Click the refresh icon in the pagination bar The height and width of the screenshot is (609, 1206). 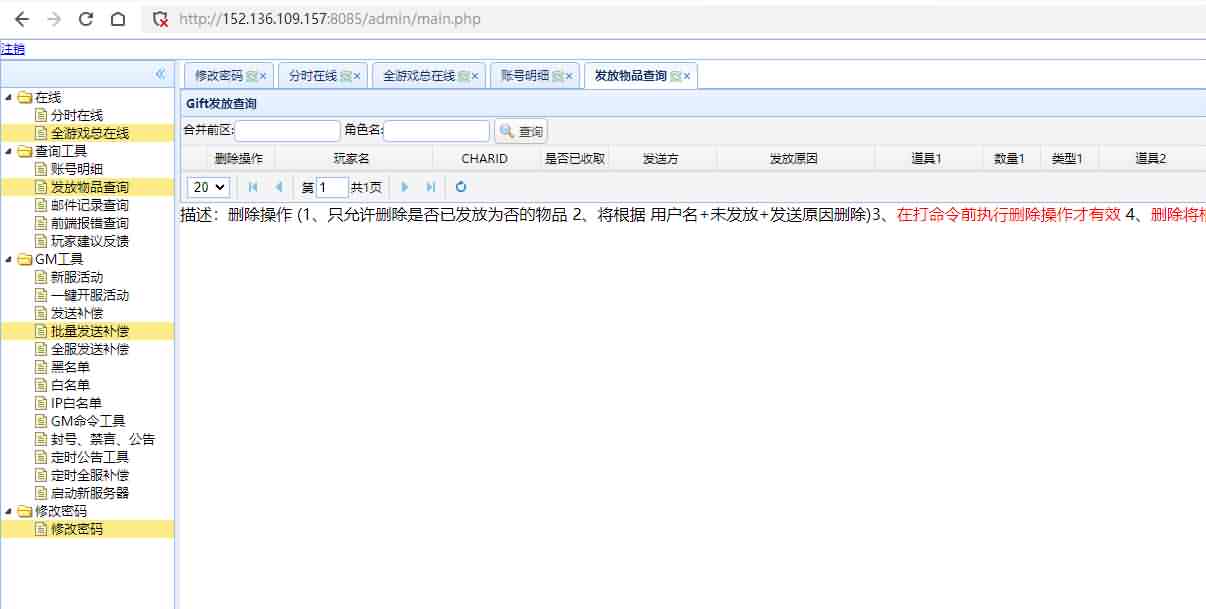point(460,186)
